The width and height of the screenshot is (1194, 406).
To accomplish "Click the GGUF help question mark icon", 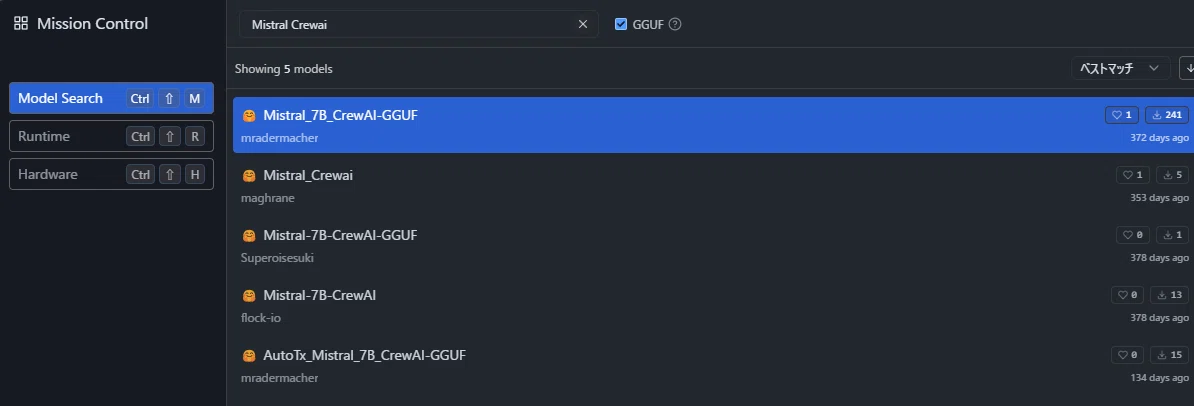I will coord(675,24).
